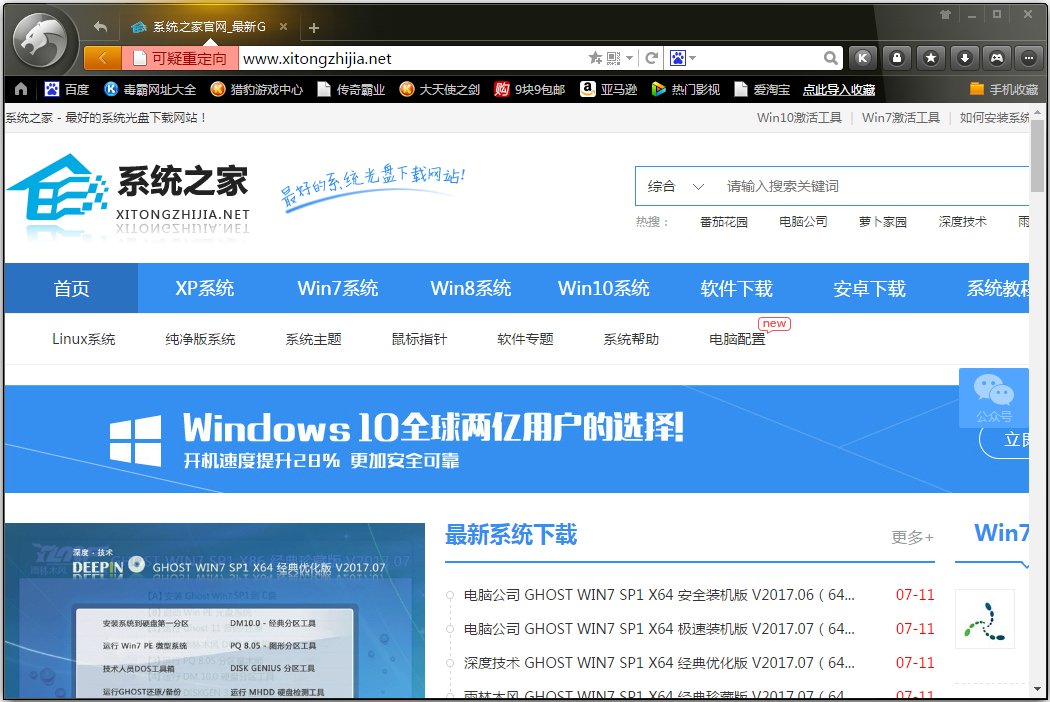Open the 爱淘宝 bookmark
The image size is (1050, 702).
pos(762,89)
